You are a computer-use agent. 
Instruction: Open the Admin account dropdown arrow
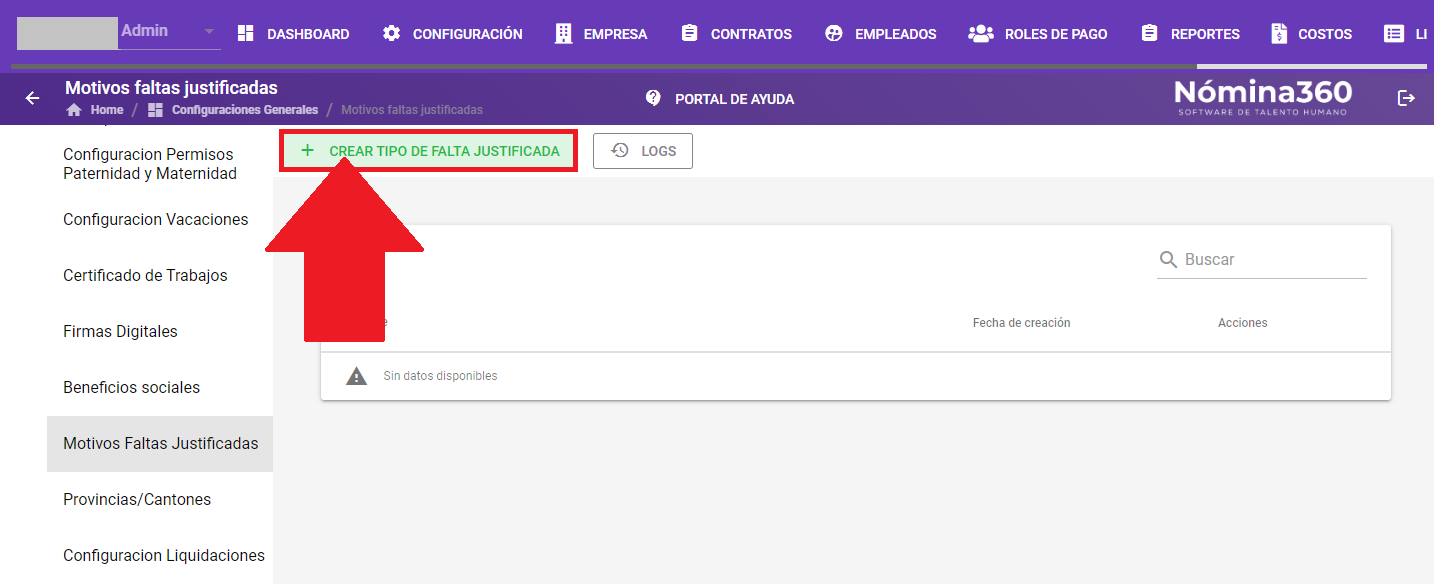209,32
